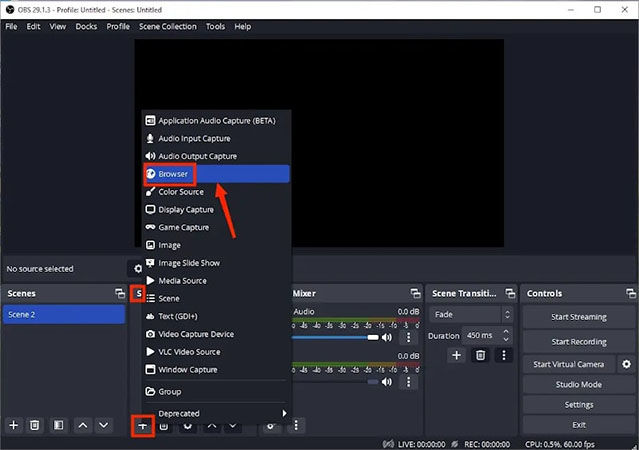
Task: Delete the scene transition trash icon
Action: pos(480,355)
